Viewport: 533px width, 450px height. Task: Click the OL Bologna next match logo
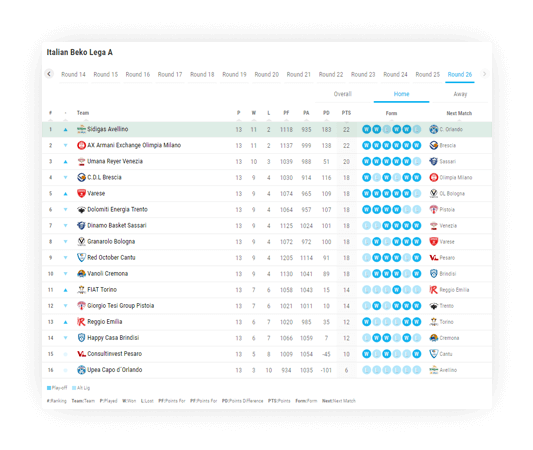433,193
